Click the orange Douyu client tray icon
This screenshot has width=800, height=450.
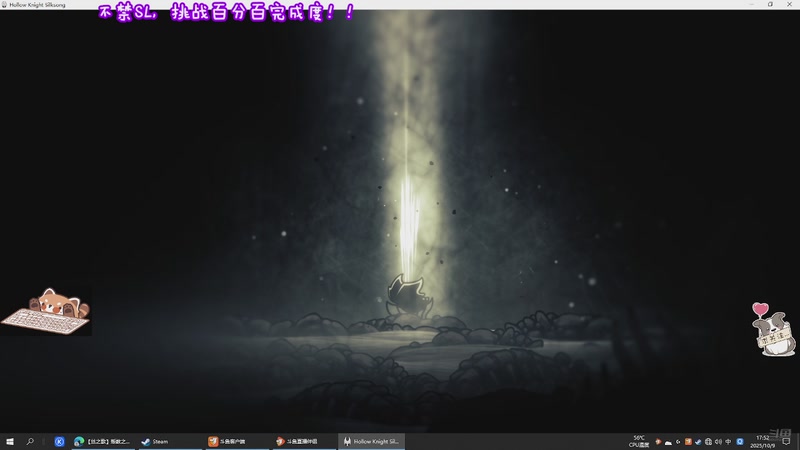pos(688,442)
